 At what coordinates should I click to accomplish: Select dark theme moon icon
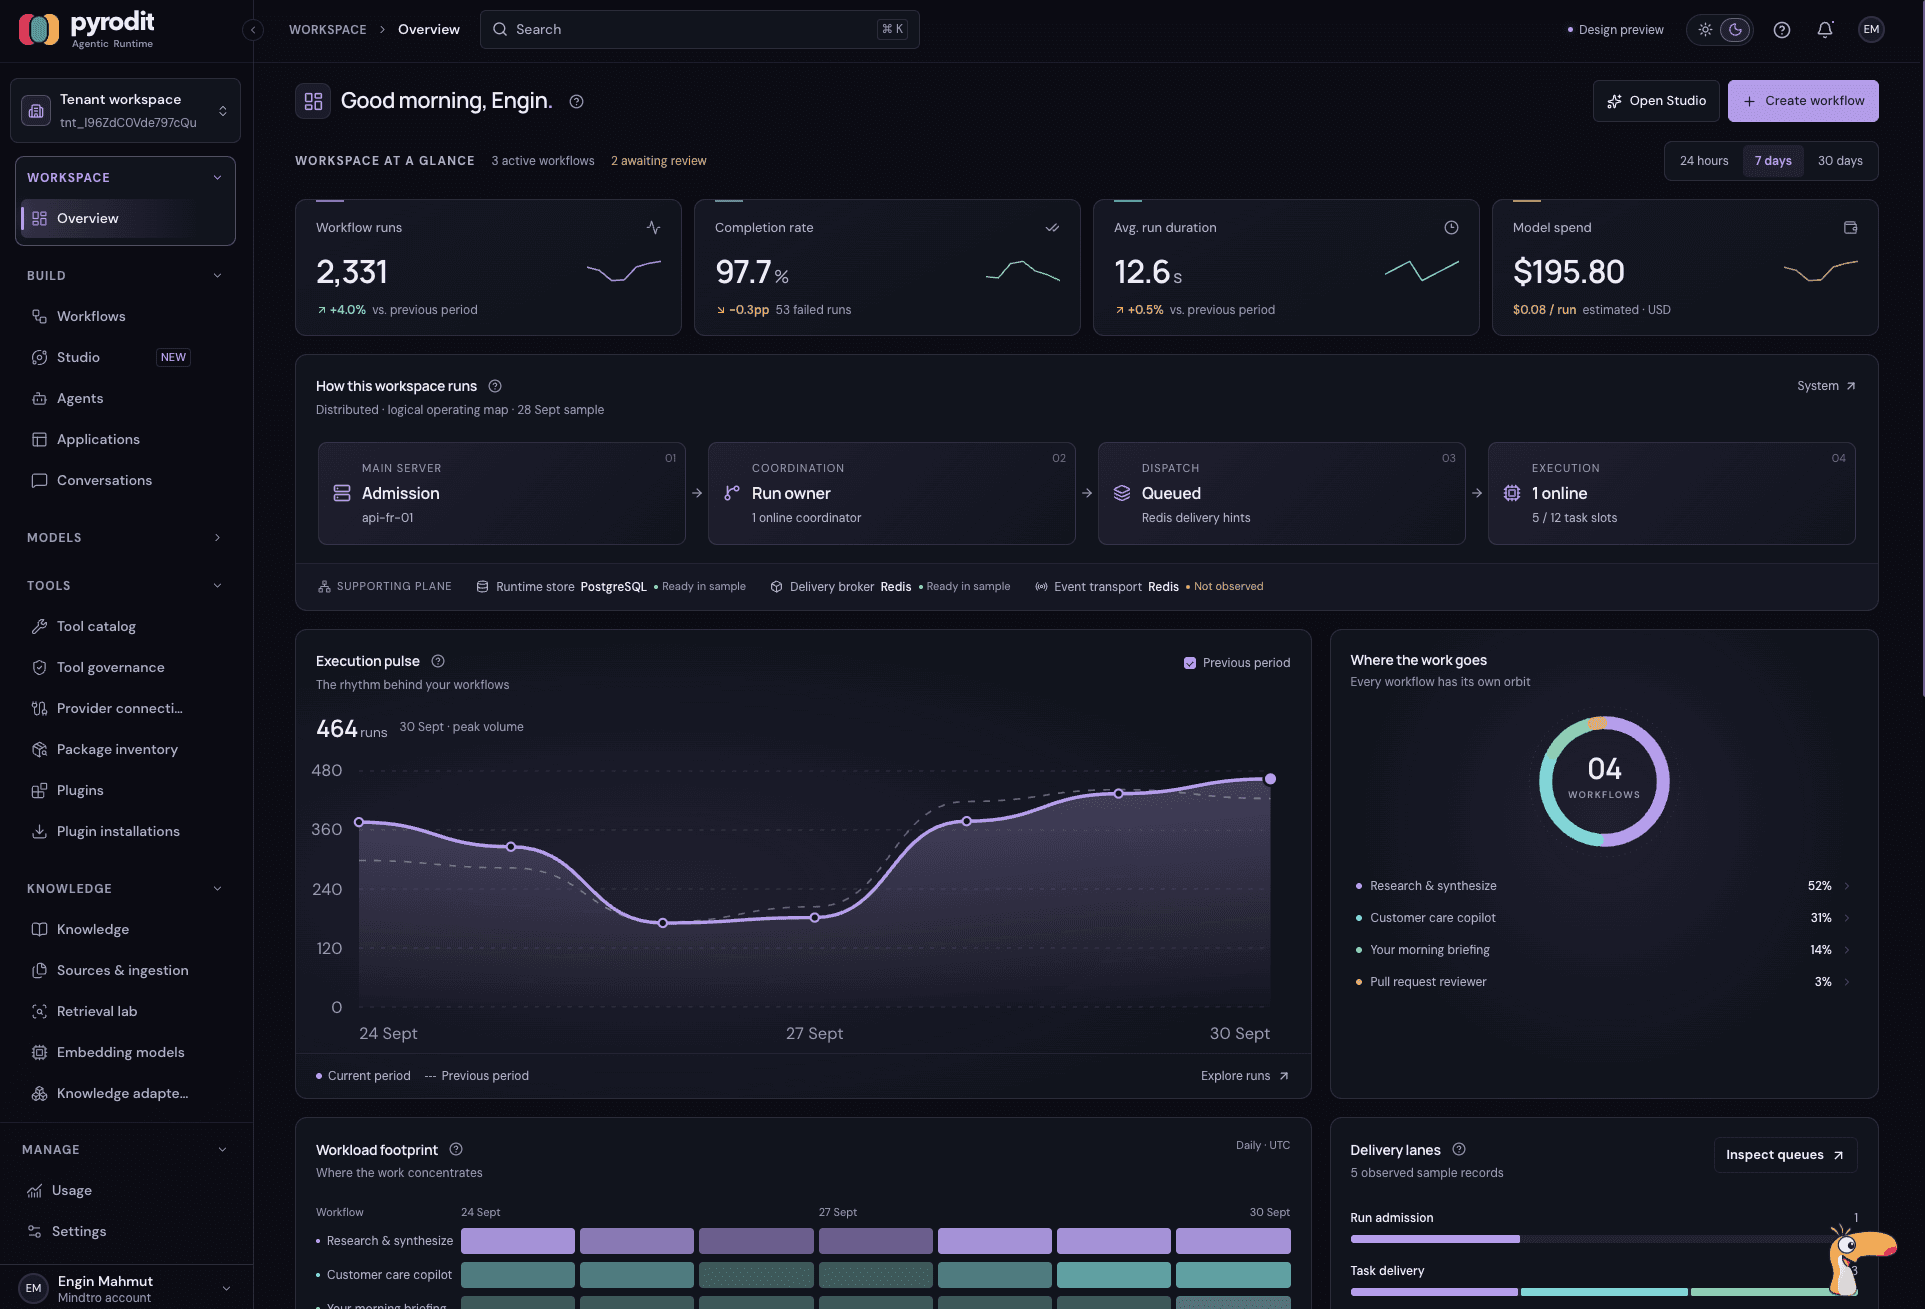[1735, 30]
